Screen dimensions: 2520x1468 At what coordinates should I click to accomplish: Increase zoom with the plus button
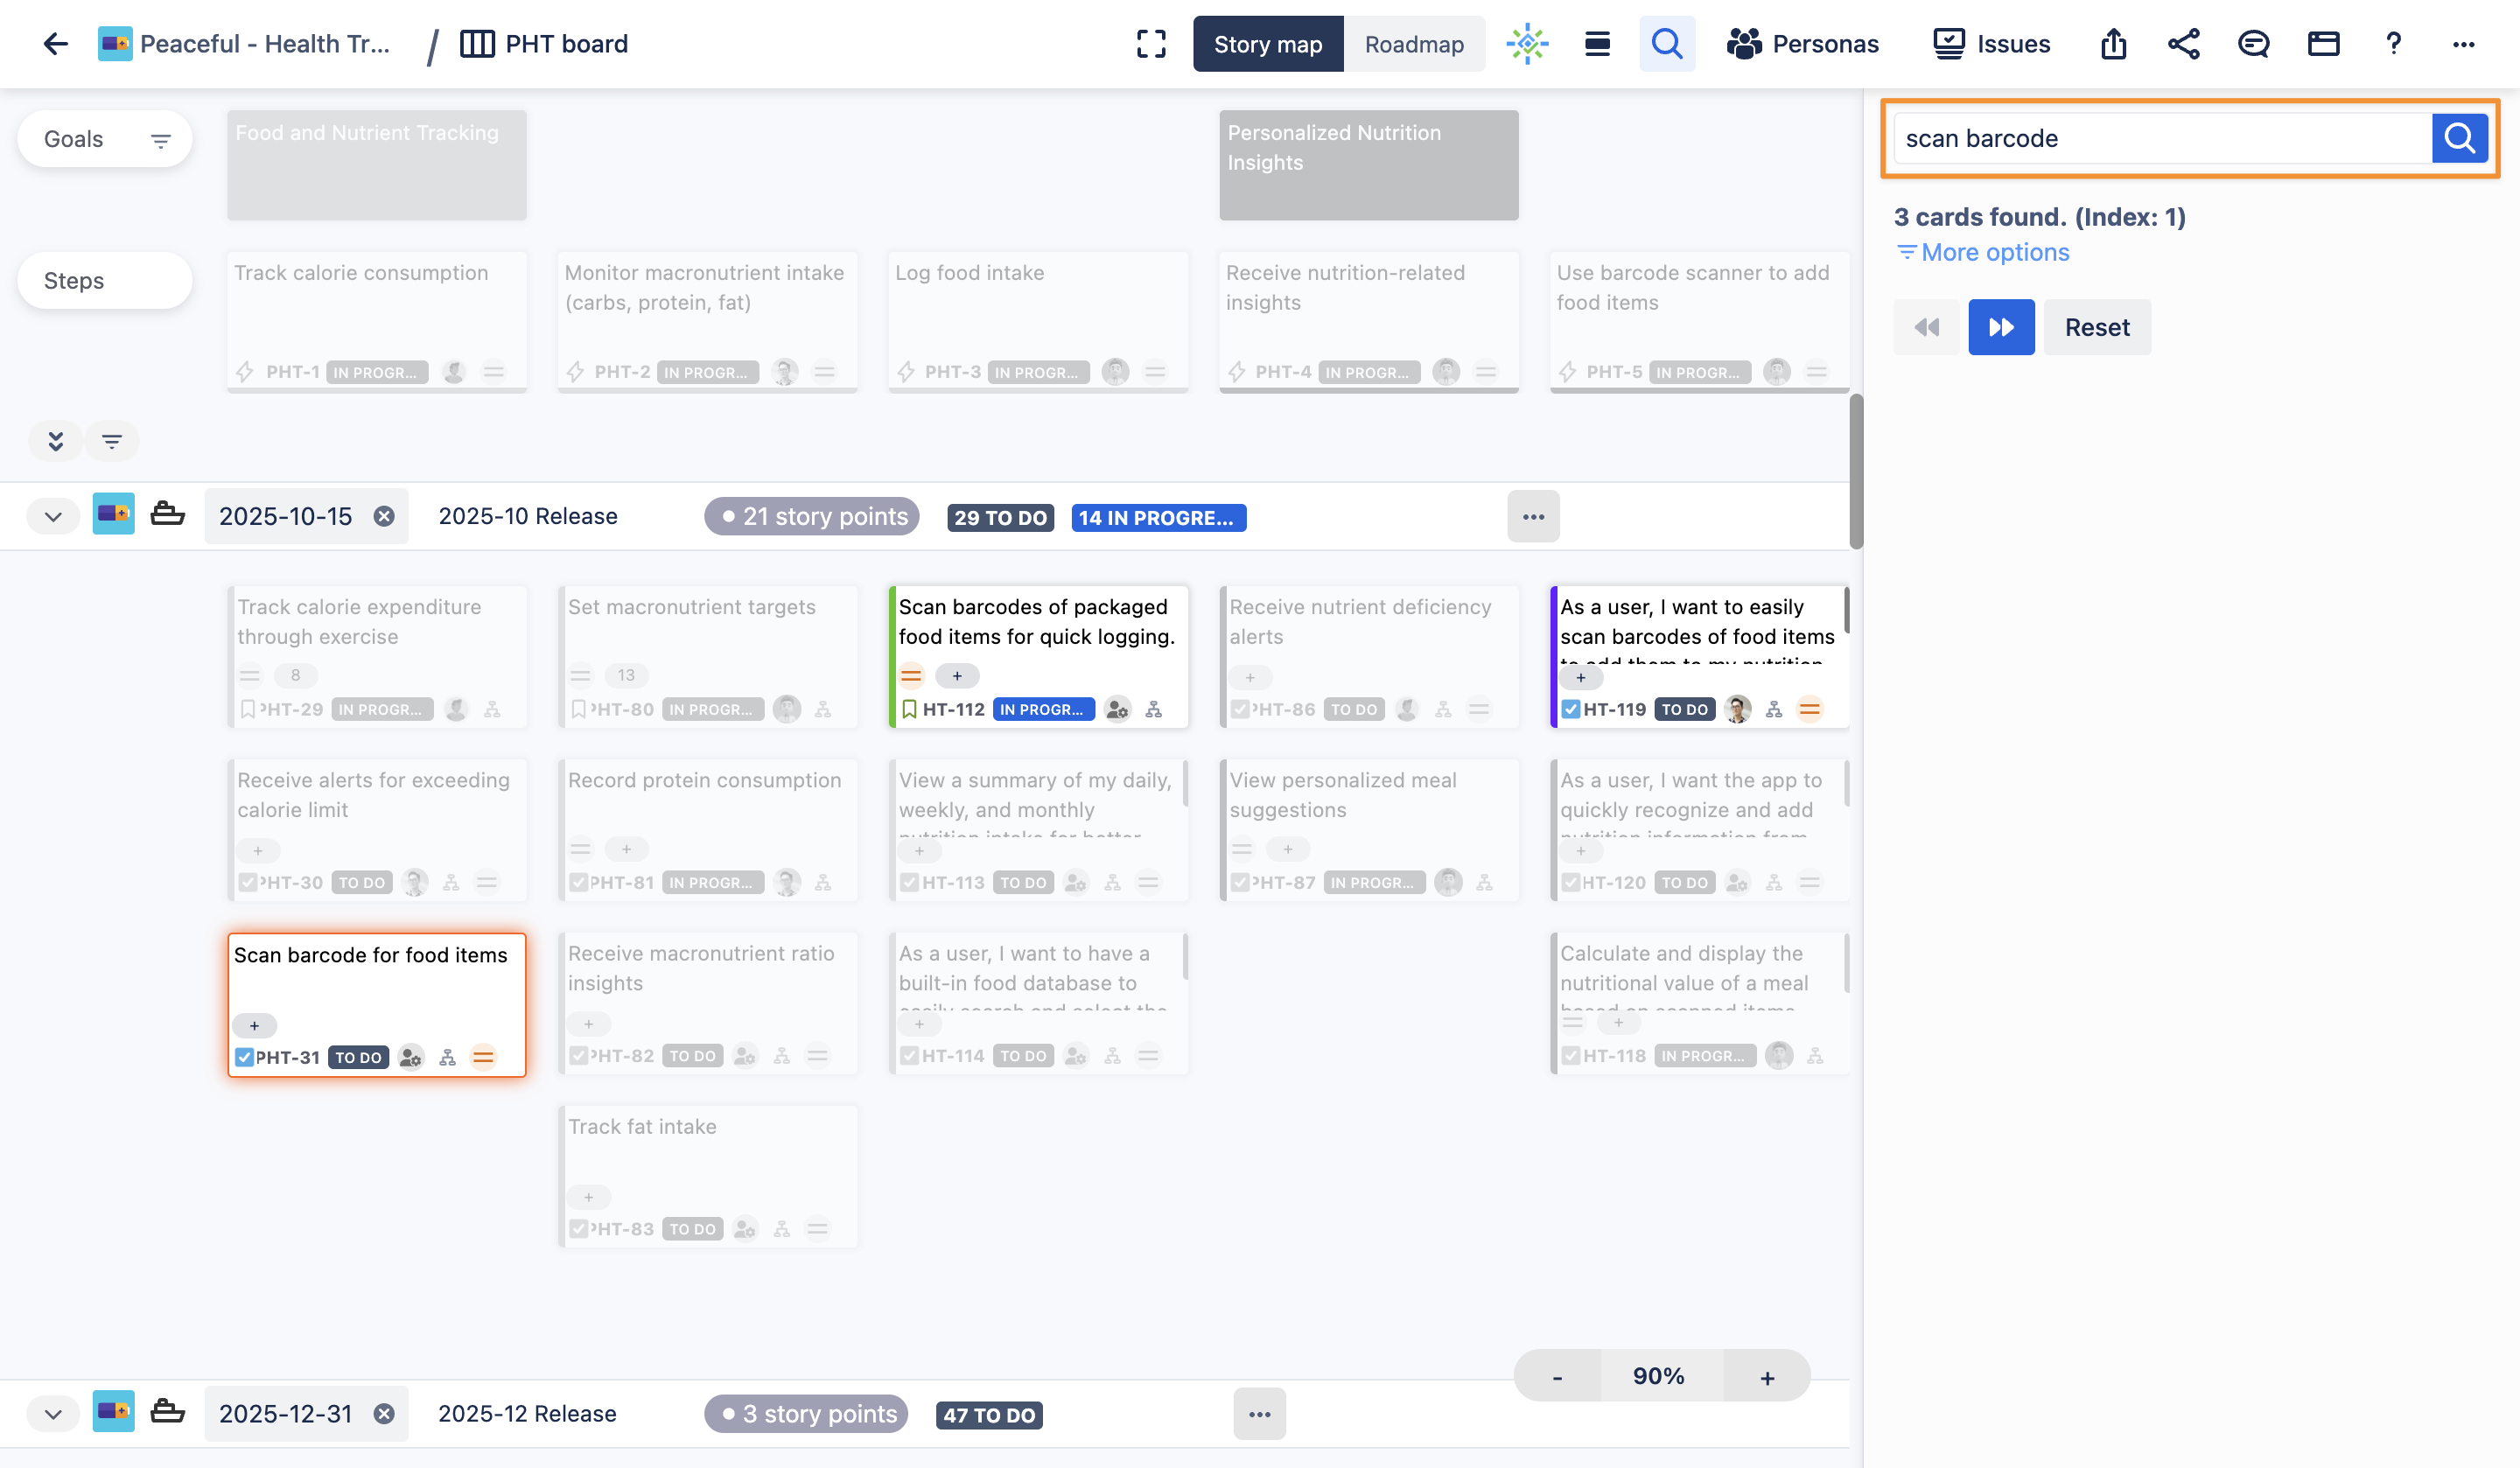point(1767,1377)
